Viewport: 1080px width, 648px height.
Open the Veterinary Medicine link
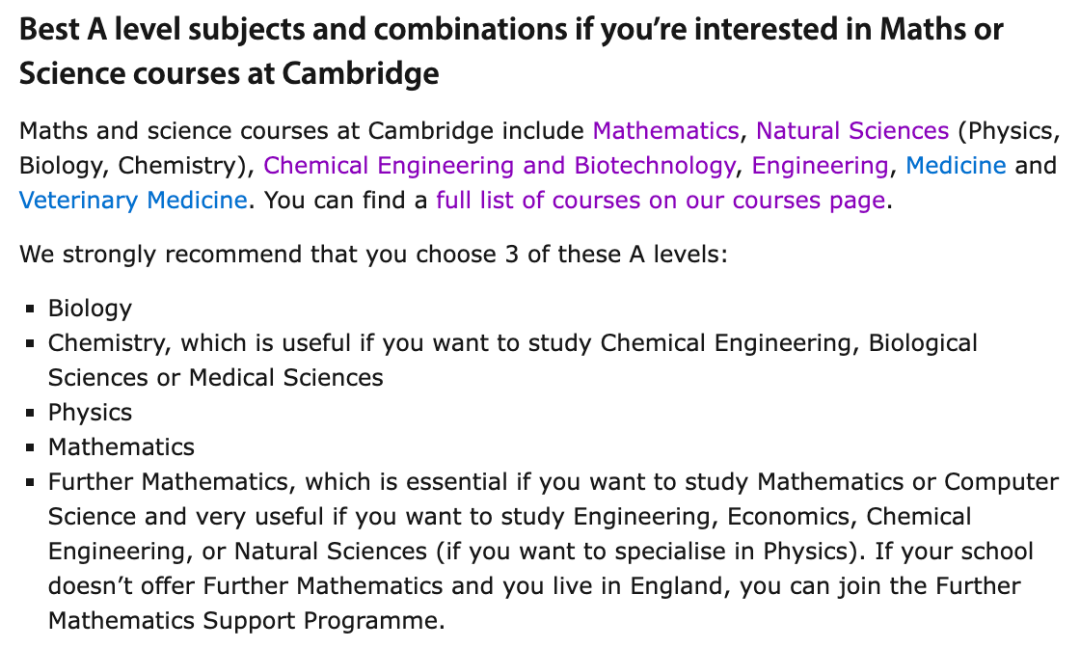(x=133, y=200)
